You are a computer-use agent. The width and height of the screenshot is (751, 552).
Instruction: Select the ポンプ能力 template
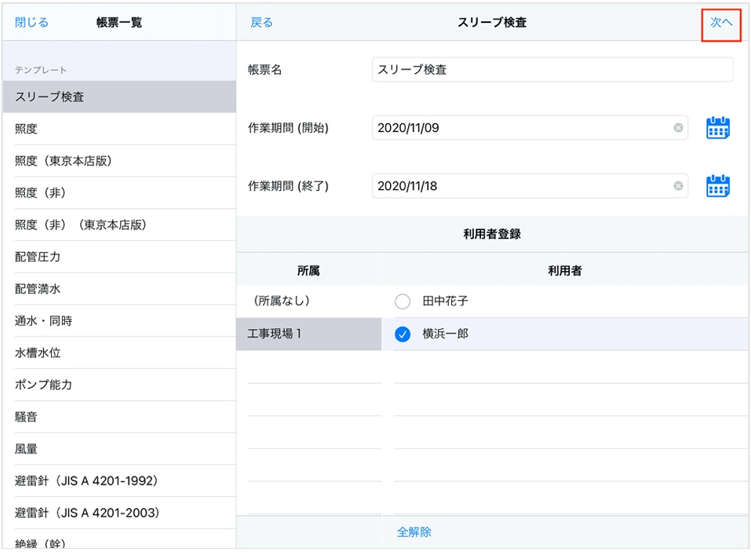tap(118, 385)
